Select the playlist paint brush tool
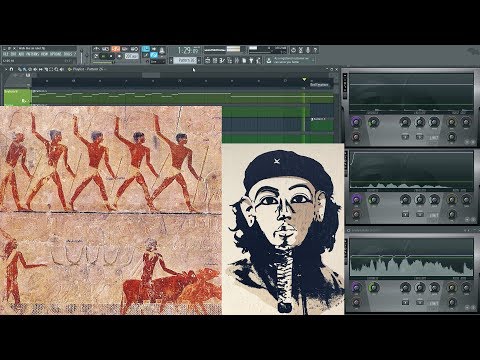Viewport: 480px width, 360px height. (x=24, y=69)
